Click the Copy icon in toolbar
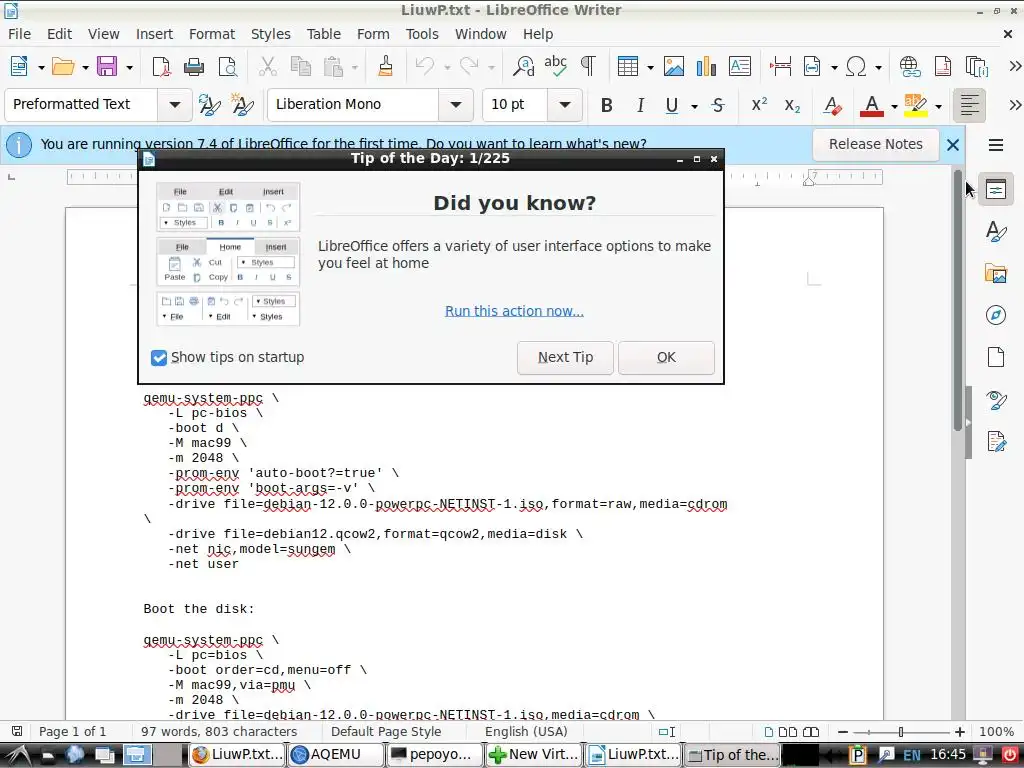This screenshot has height=768, width=1024. pyautogui.click(x=300, y=67)
